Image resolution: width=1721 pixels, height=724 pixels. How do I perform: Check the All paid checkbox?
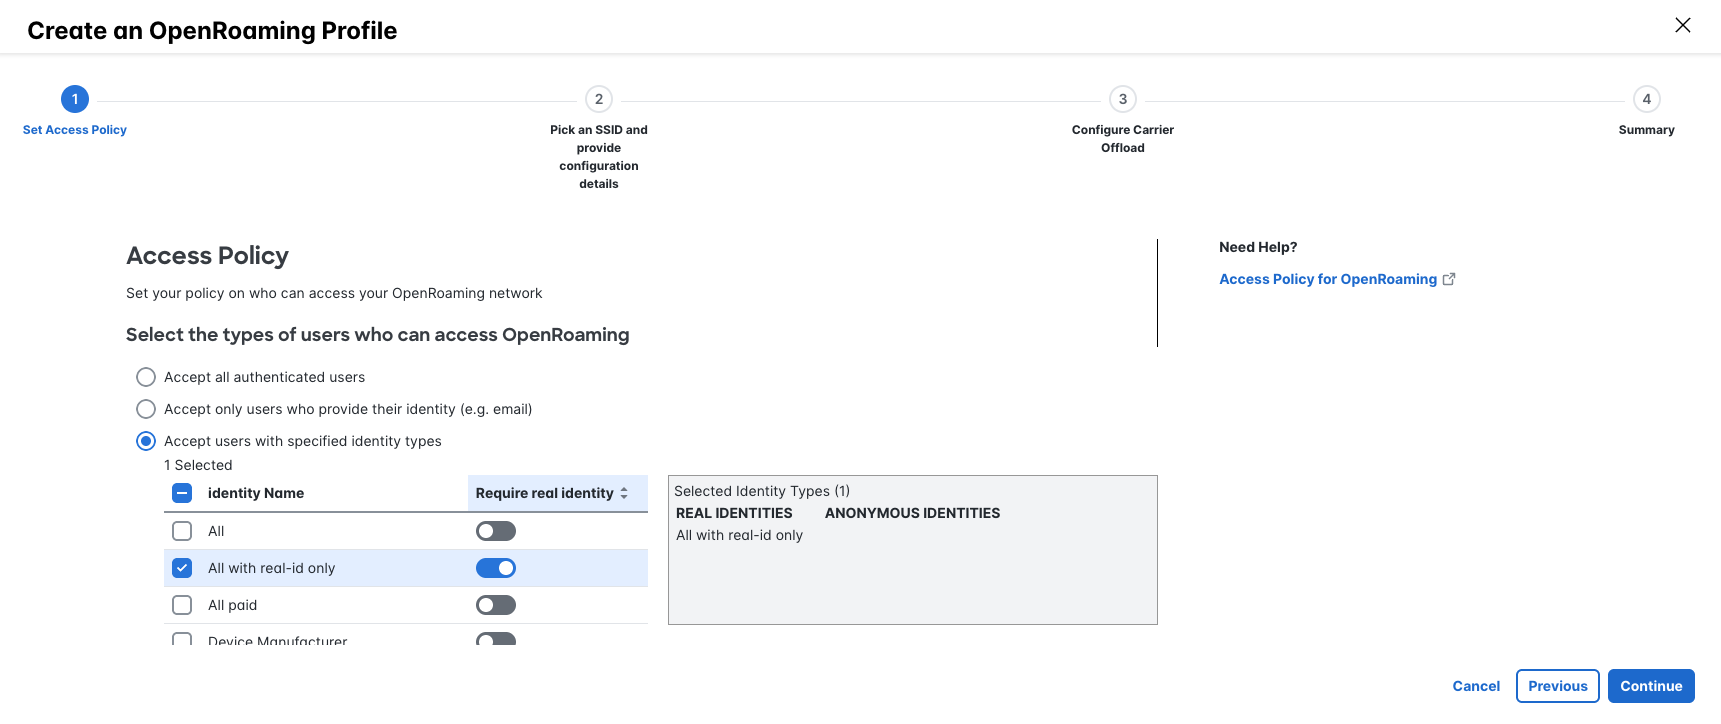click(182, 605)
